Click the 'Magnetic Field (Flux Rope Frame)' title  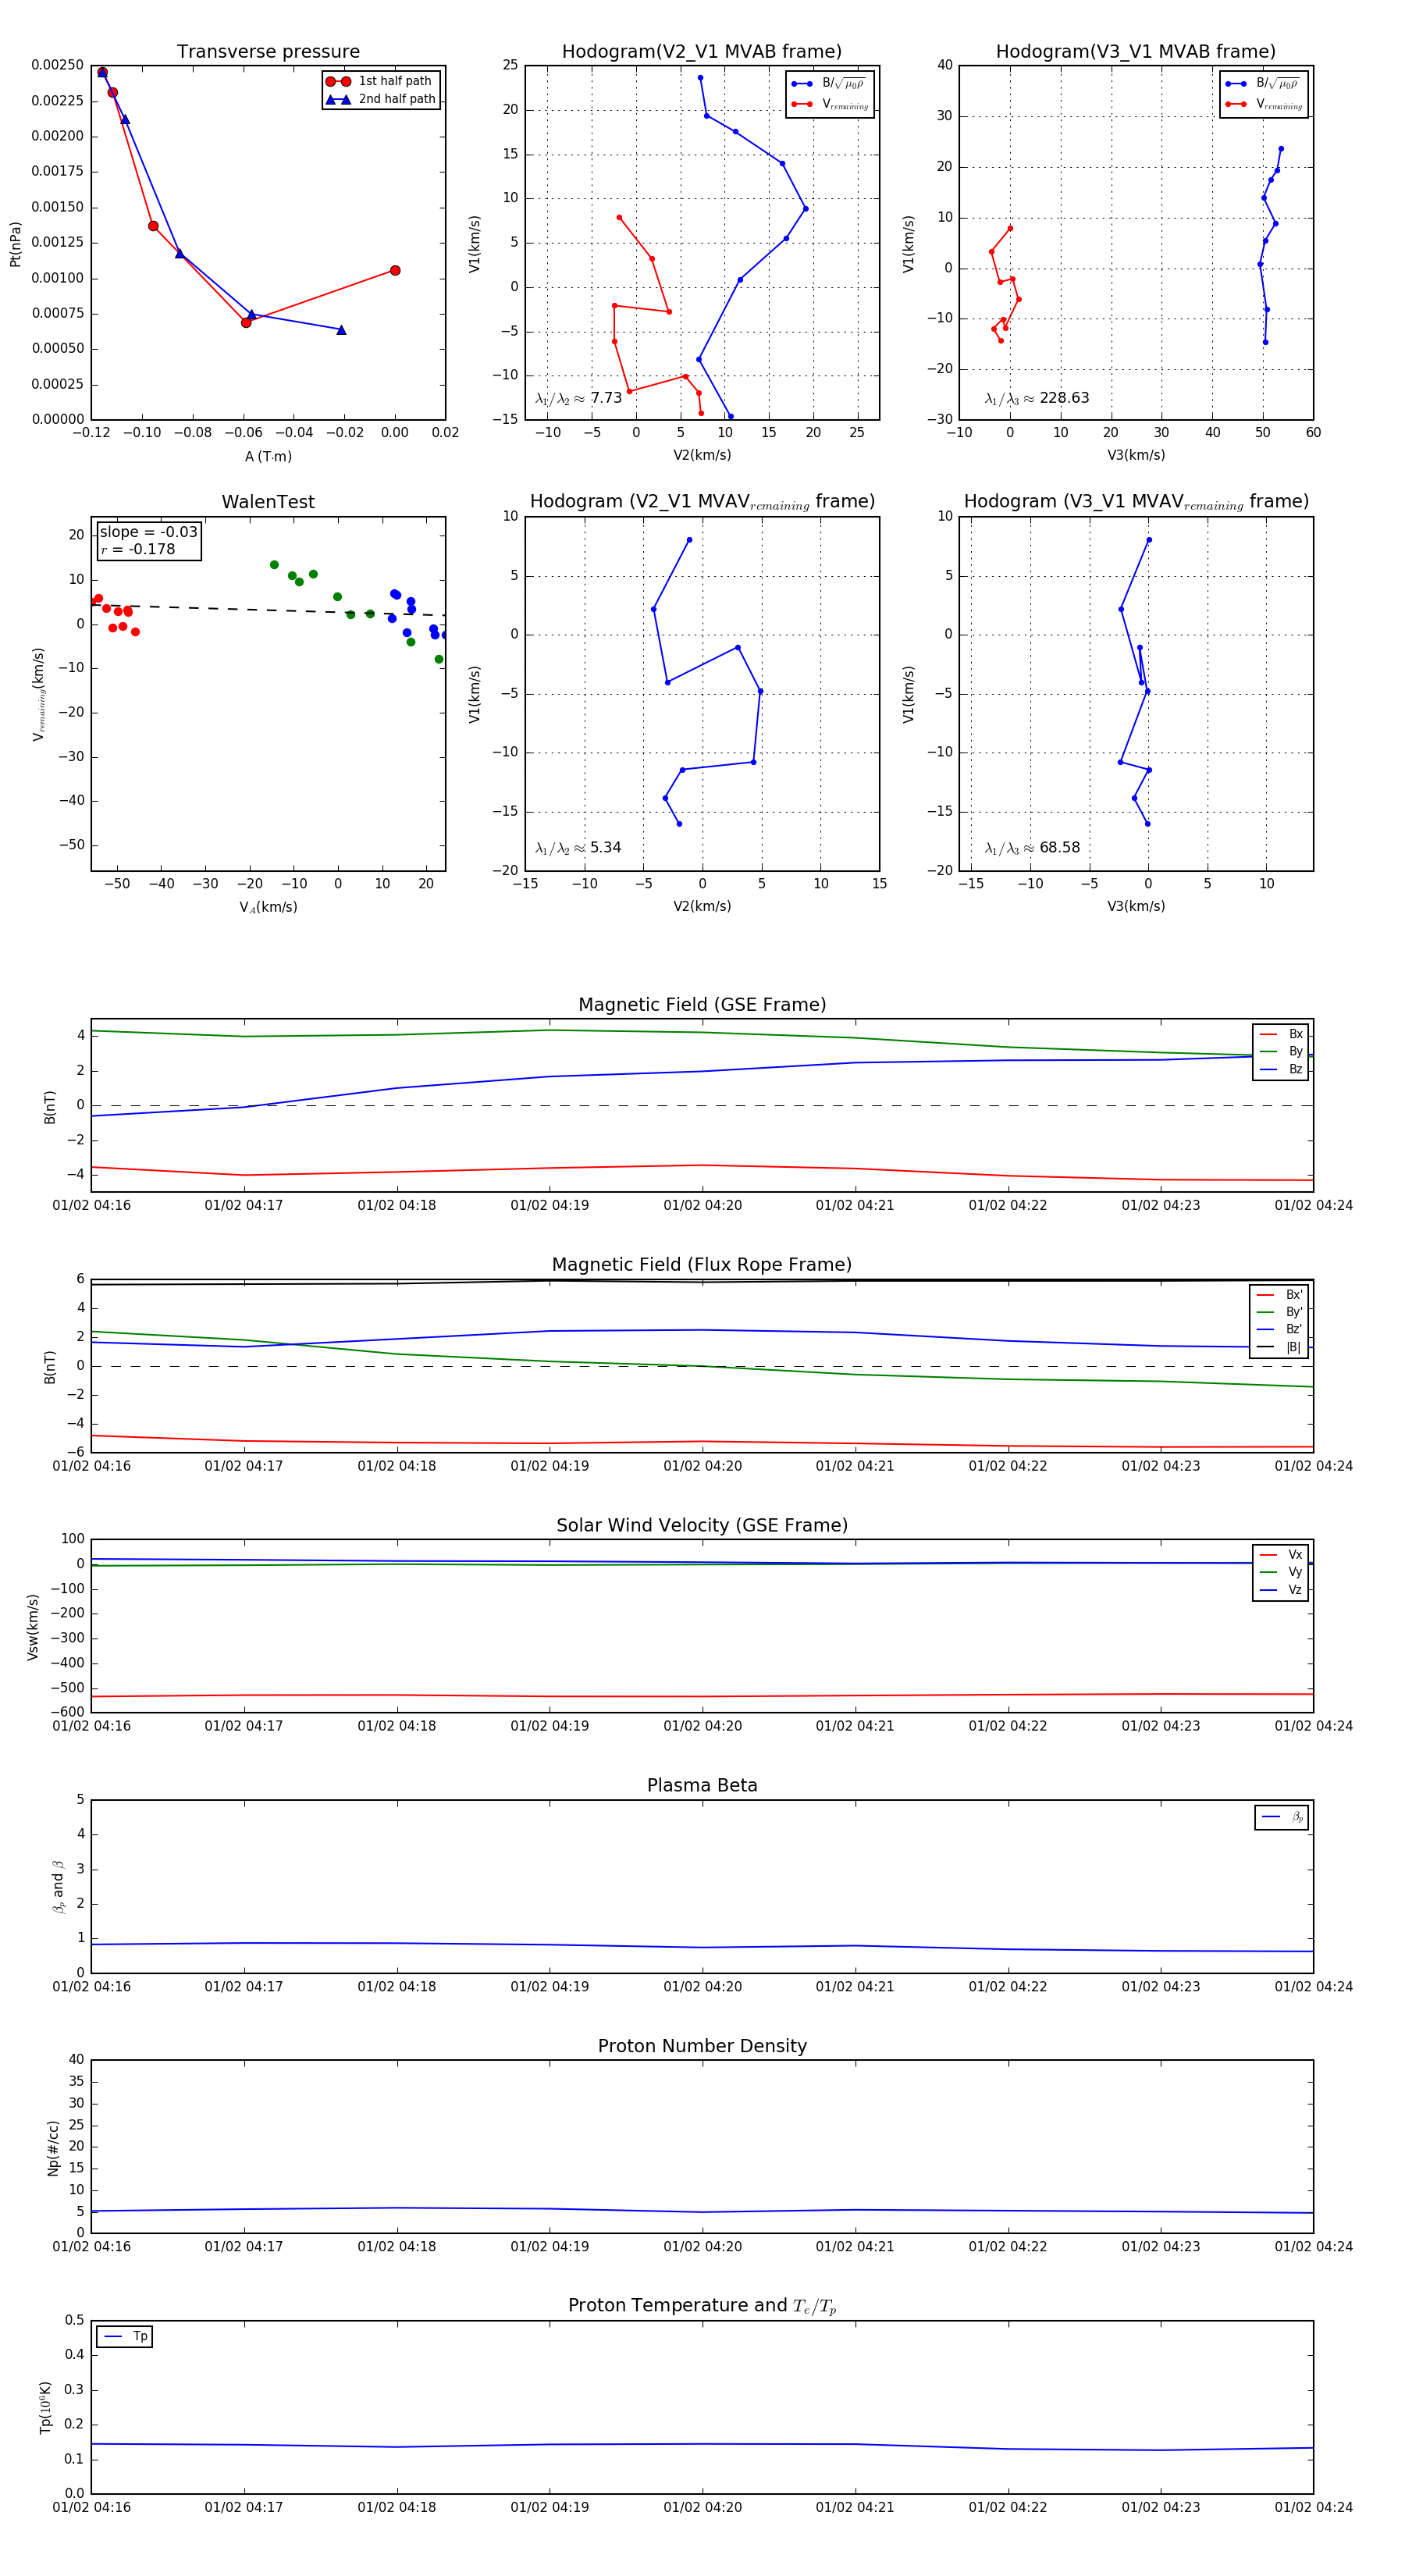coord(702,1265)
